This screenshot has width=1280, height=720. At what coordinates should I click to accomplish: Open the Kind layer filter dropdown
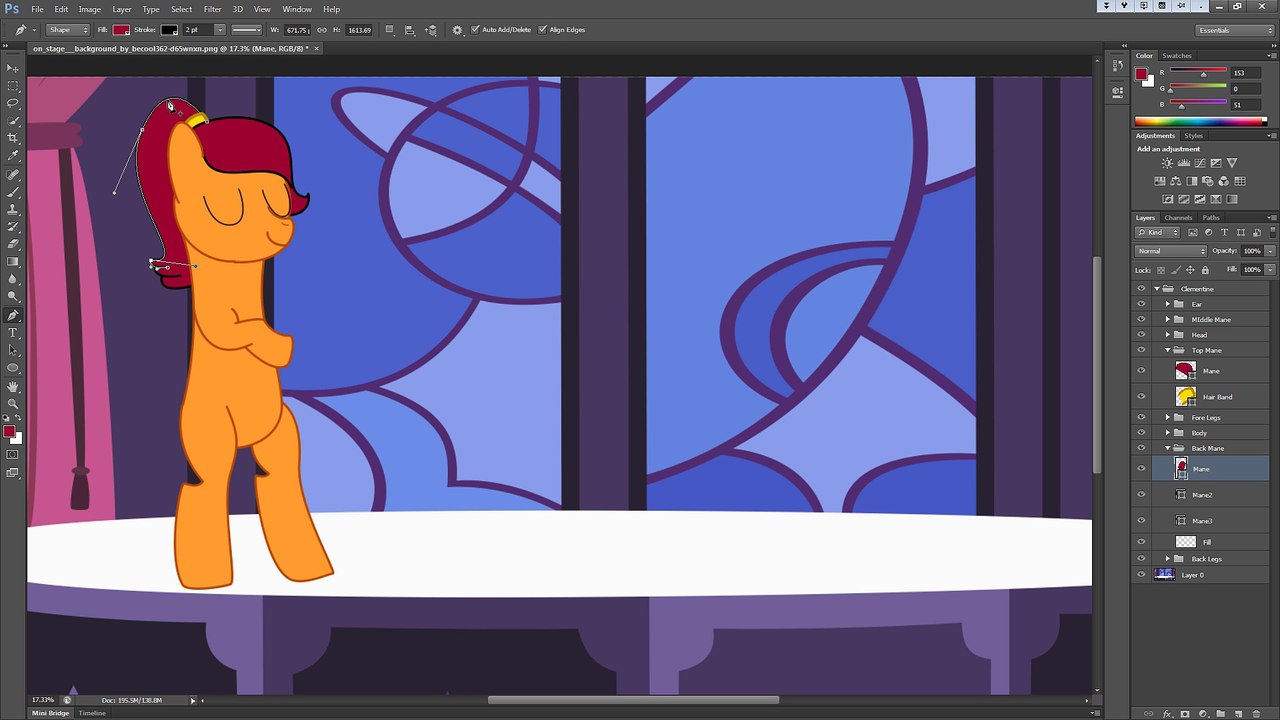coord(1158,232)
